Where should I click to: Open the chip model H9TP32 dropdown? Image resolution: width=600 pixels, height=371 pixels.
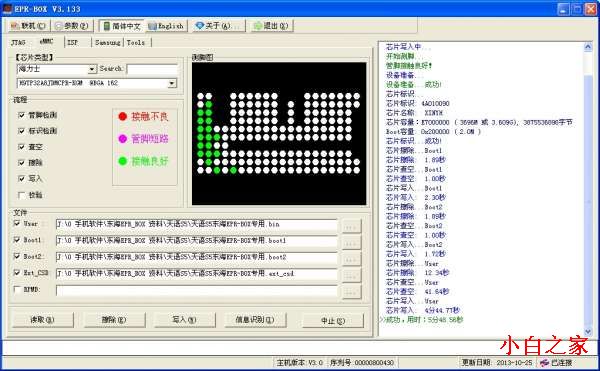(x=172, y=83)
